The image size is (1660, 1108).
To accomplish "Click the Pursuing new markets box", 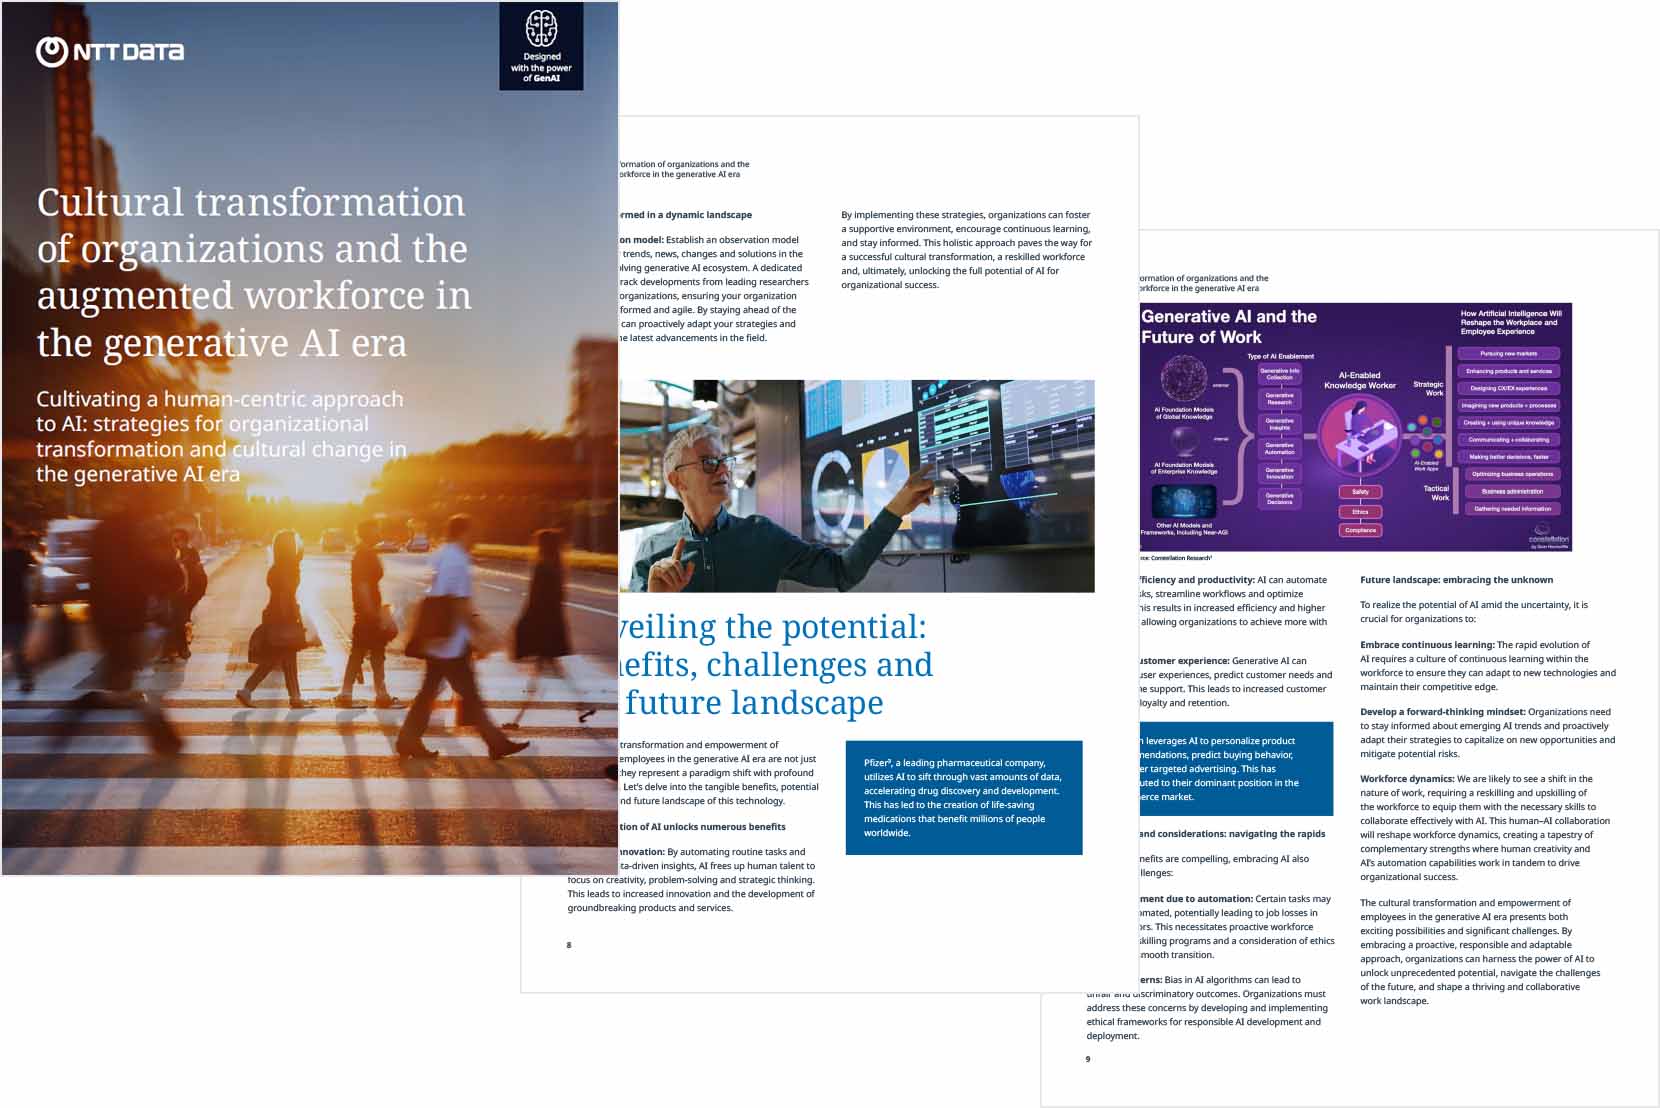I will point(1508,354).
